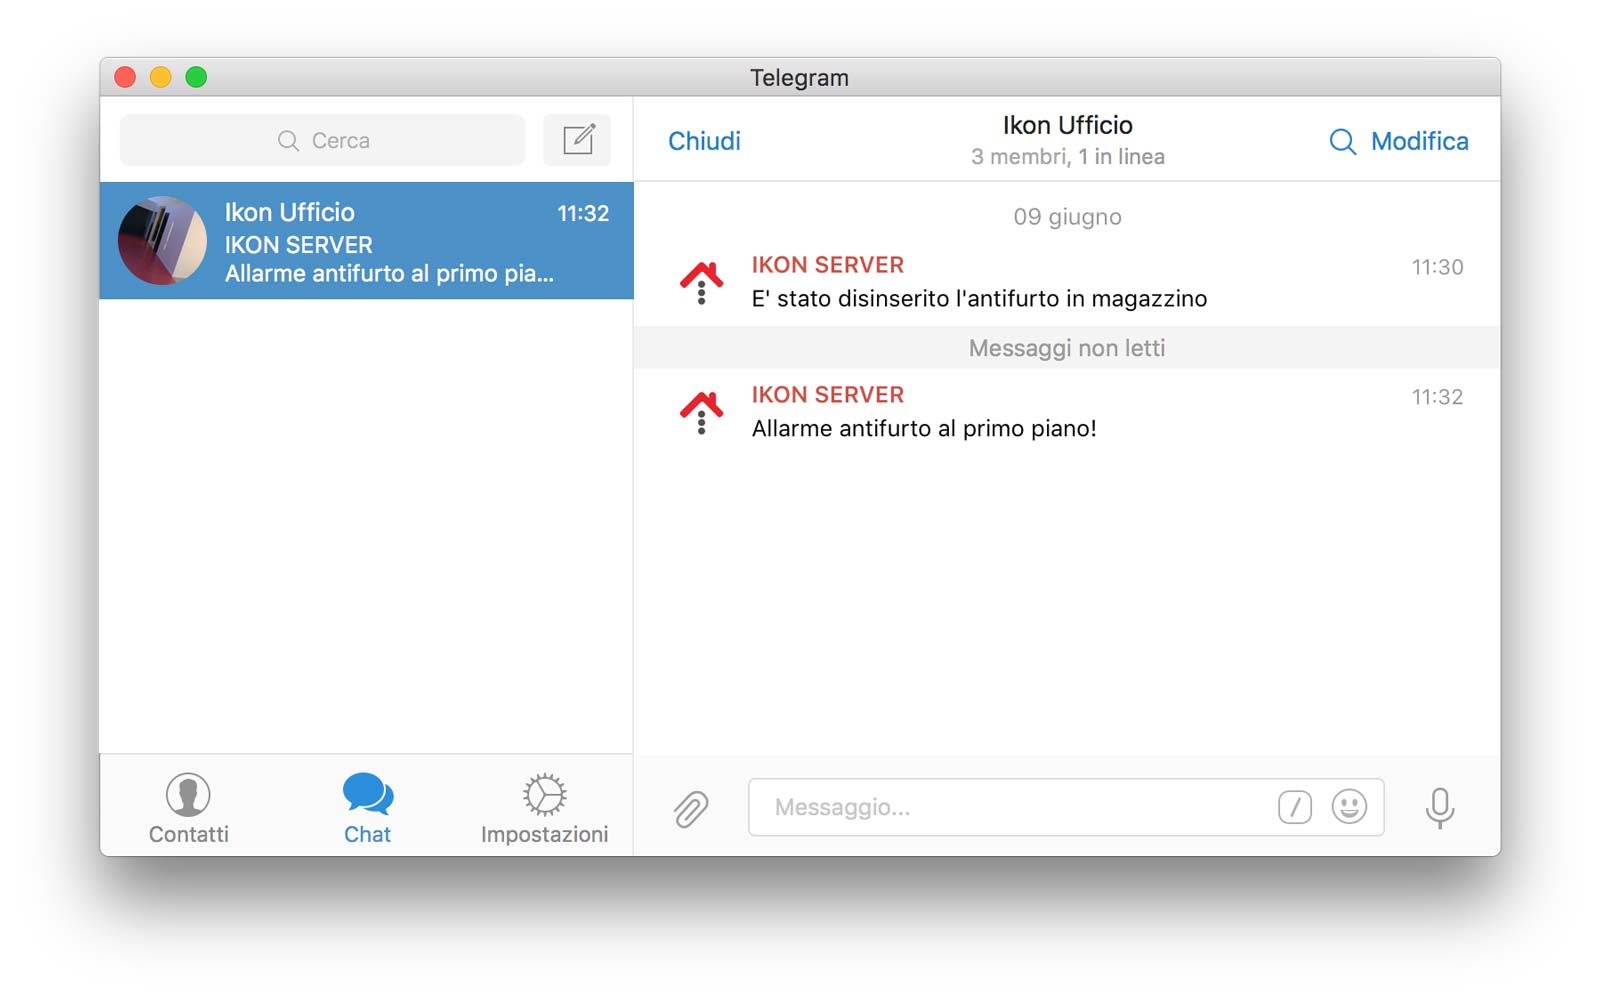Click the IKON SERVER avatar on the 11:32 message
Viewport: 1600px width, 998px height.
point(701,413)
